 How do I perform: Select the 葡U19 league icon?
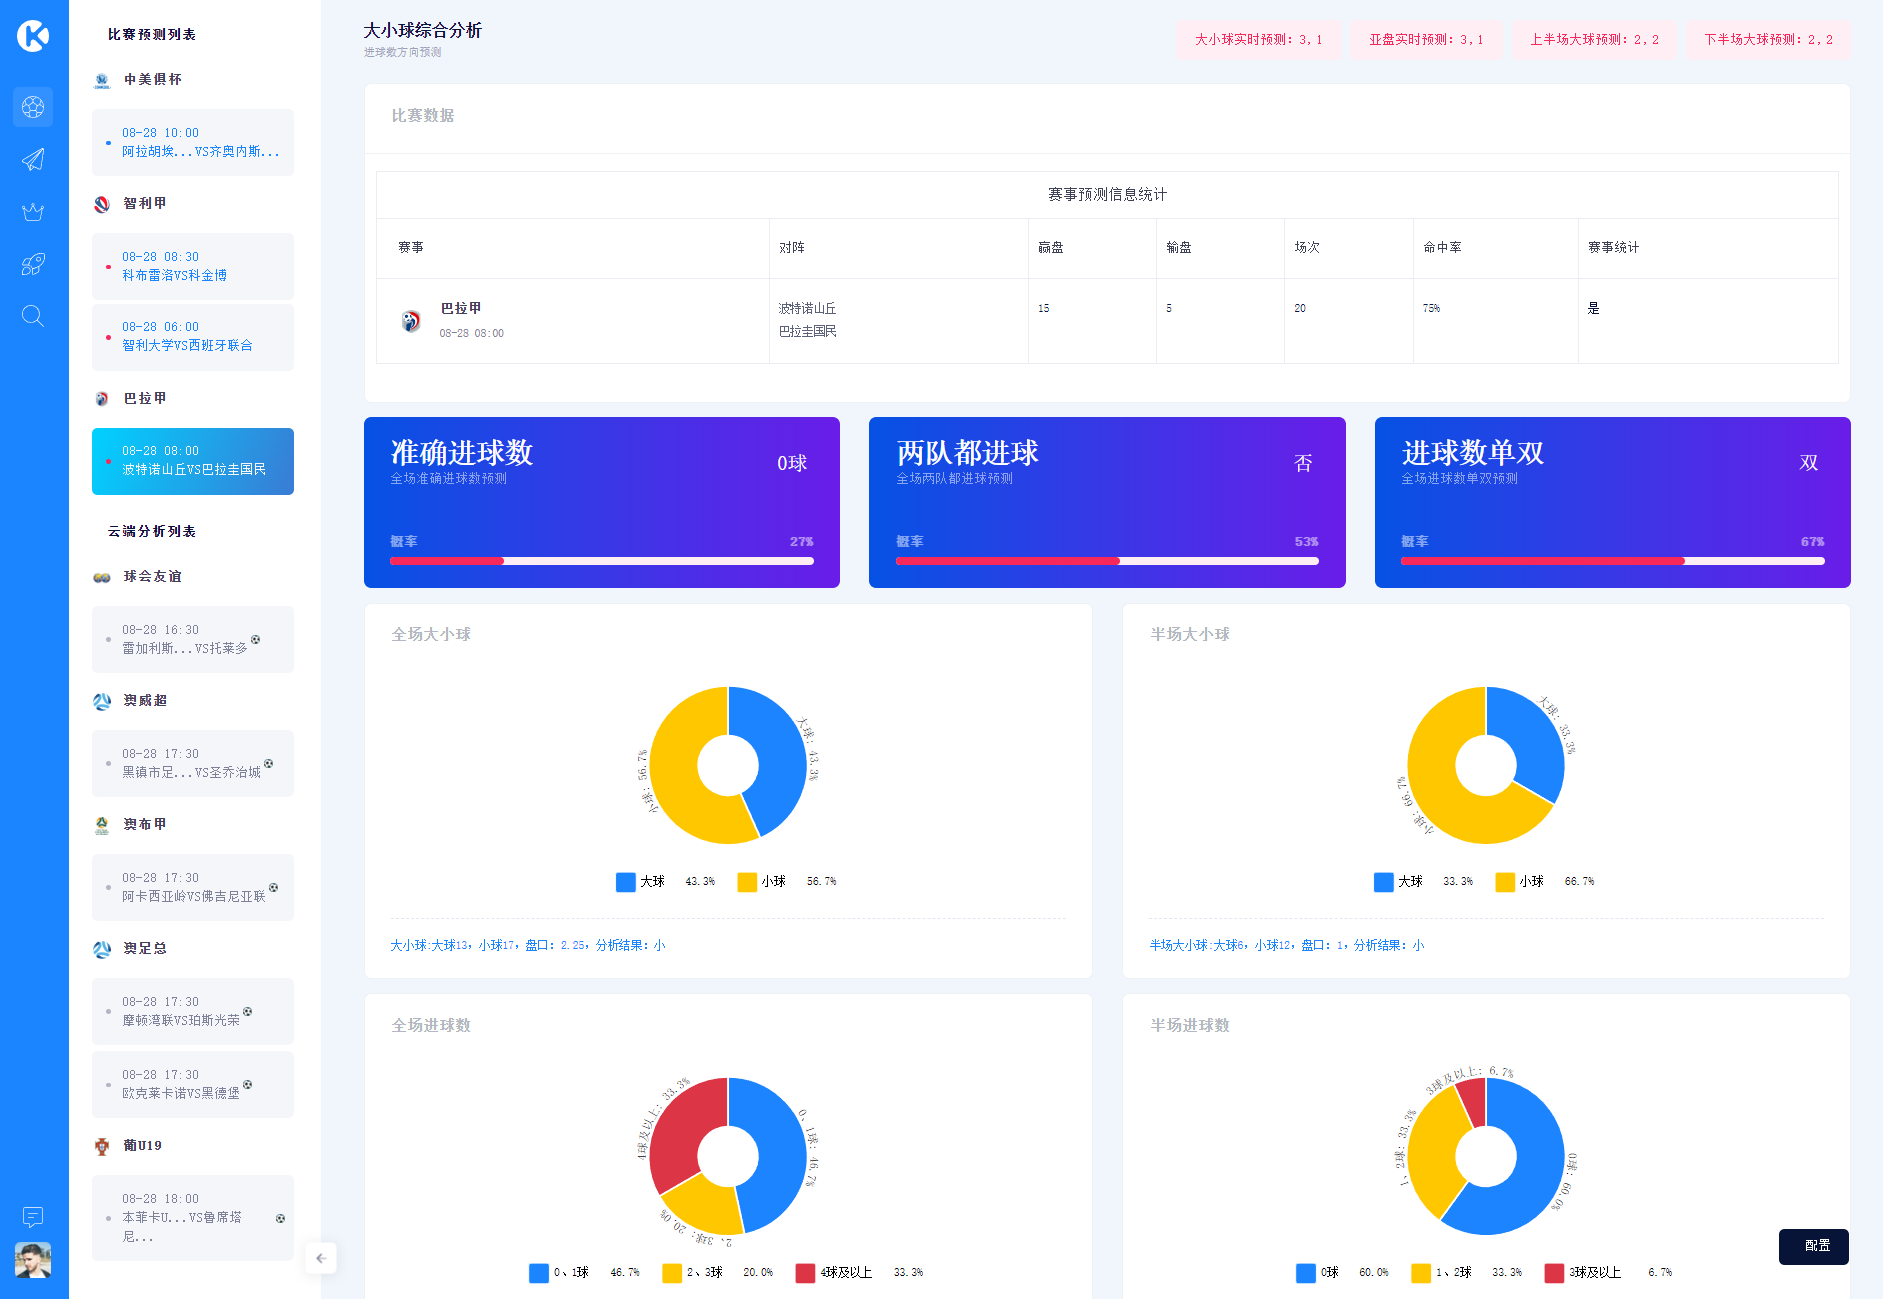pos(102,1146)
